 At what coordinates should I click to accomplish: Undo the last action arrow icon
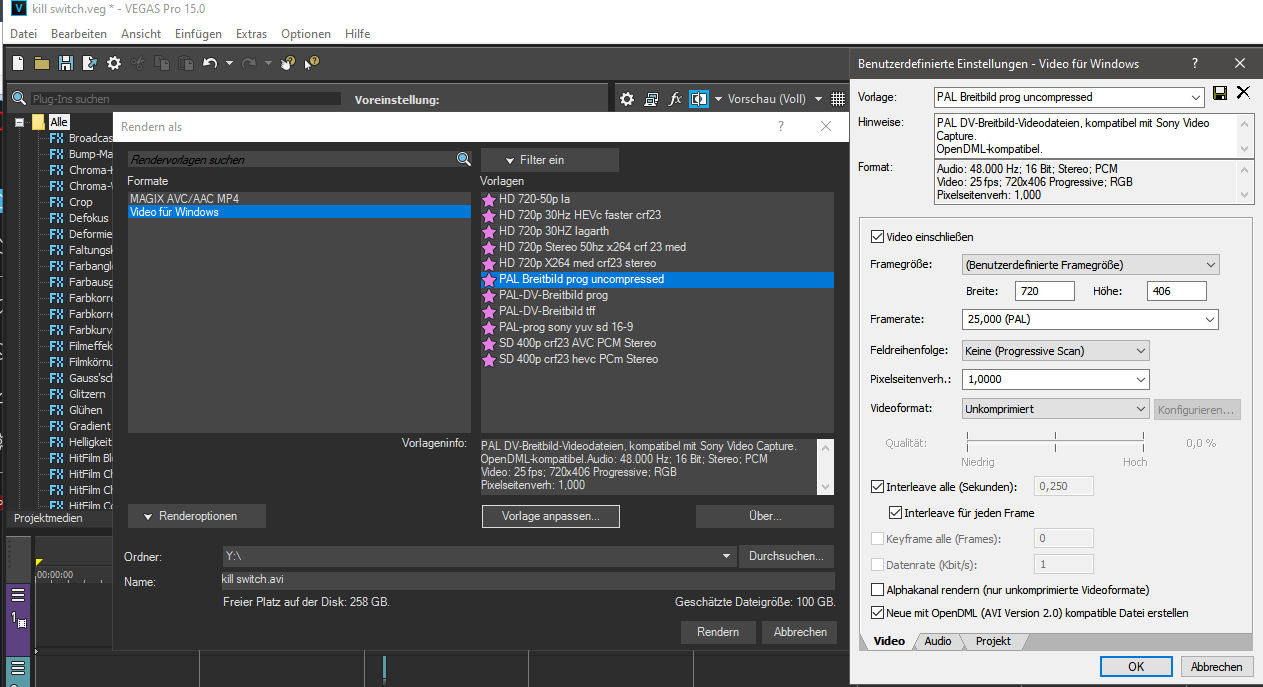pos(210,63)
